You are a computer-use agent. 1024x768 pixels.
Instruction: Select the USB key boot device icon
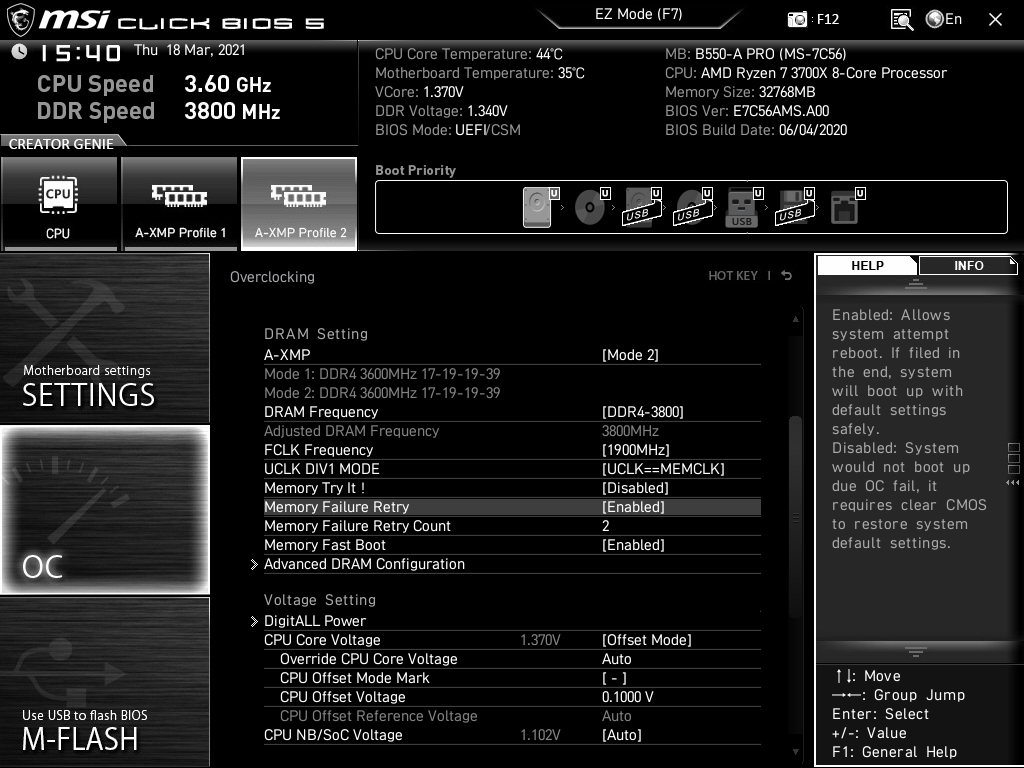pyautogui.click(x=743, y=207)
